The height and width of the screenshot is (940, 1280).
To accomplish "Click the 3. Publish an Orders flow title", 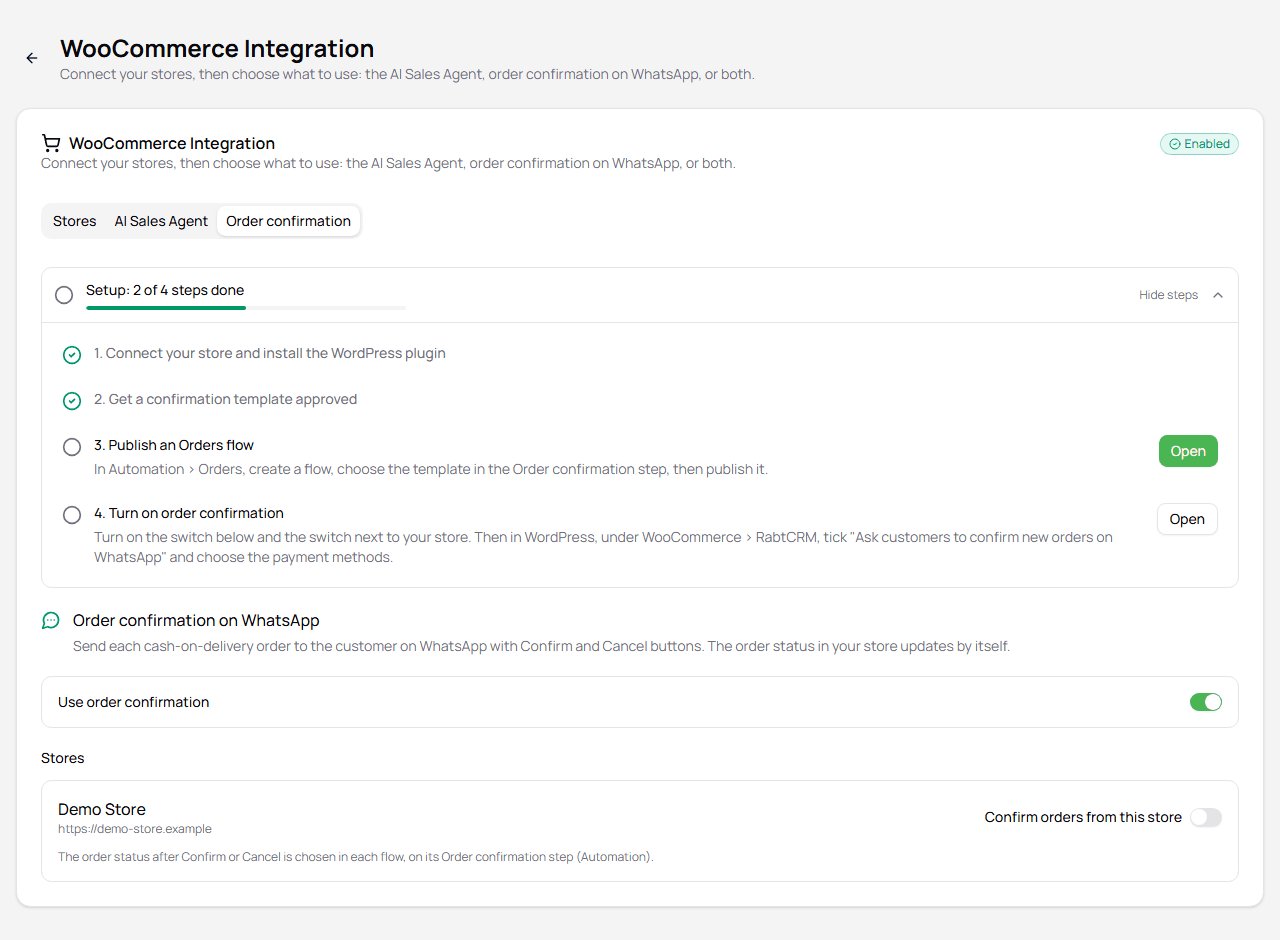I will 174,445.
